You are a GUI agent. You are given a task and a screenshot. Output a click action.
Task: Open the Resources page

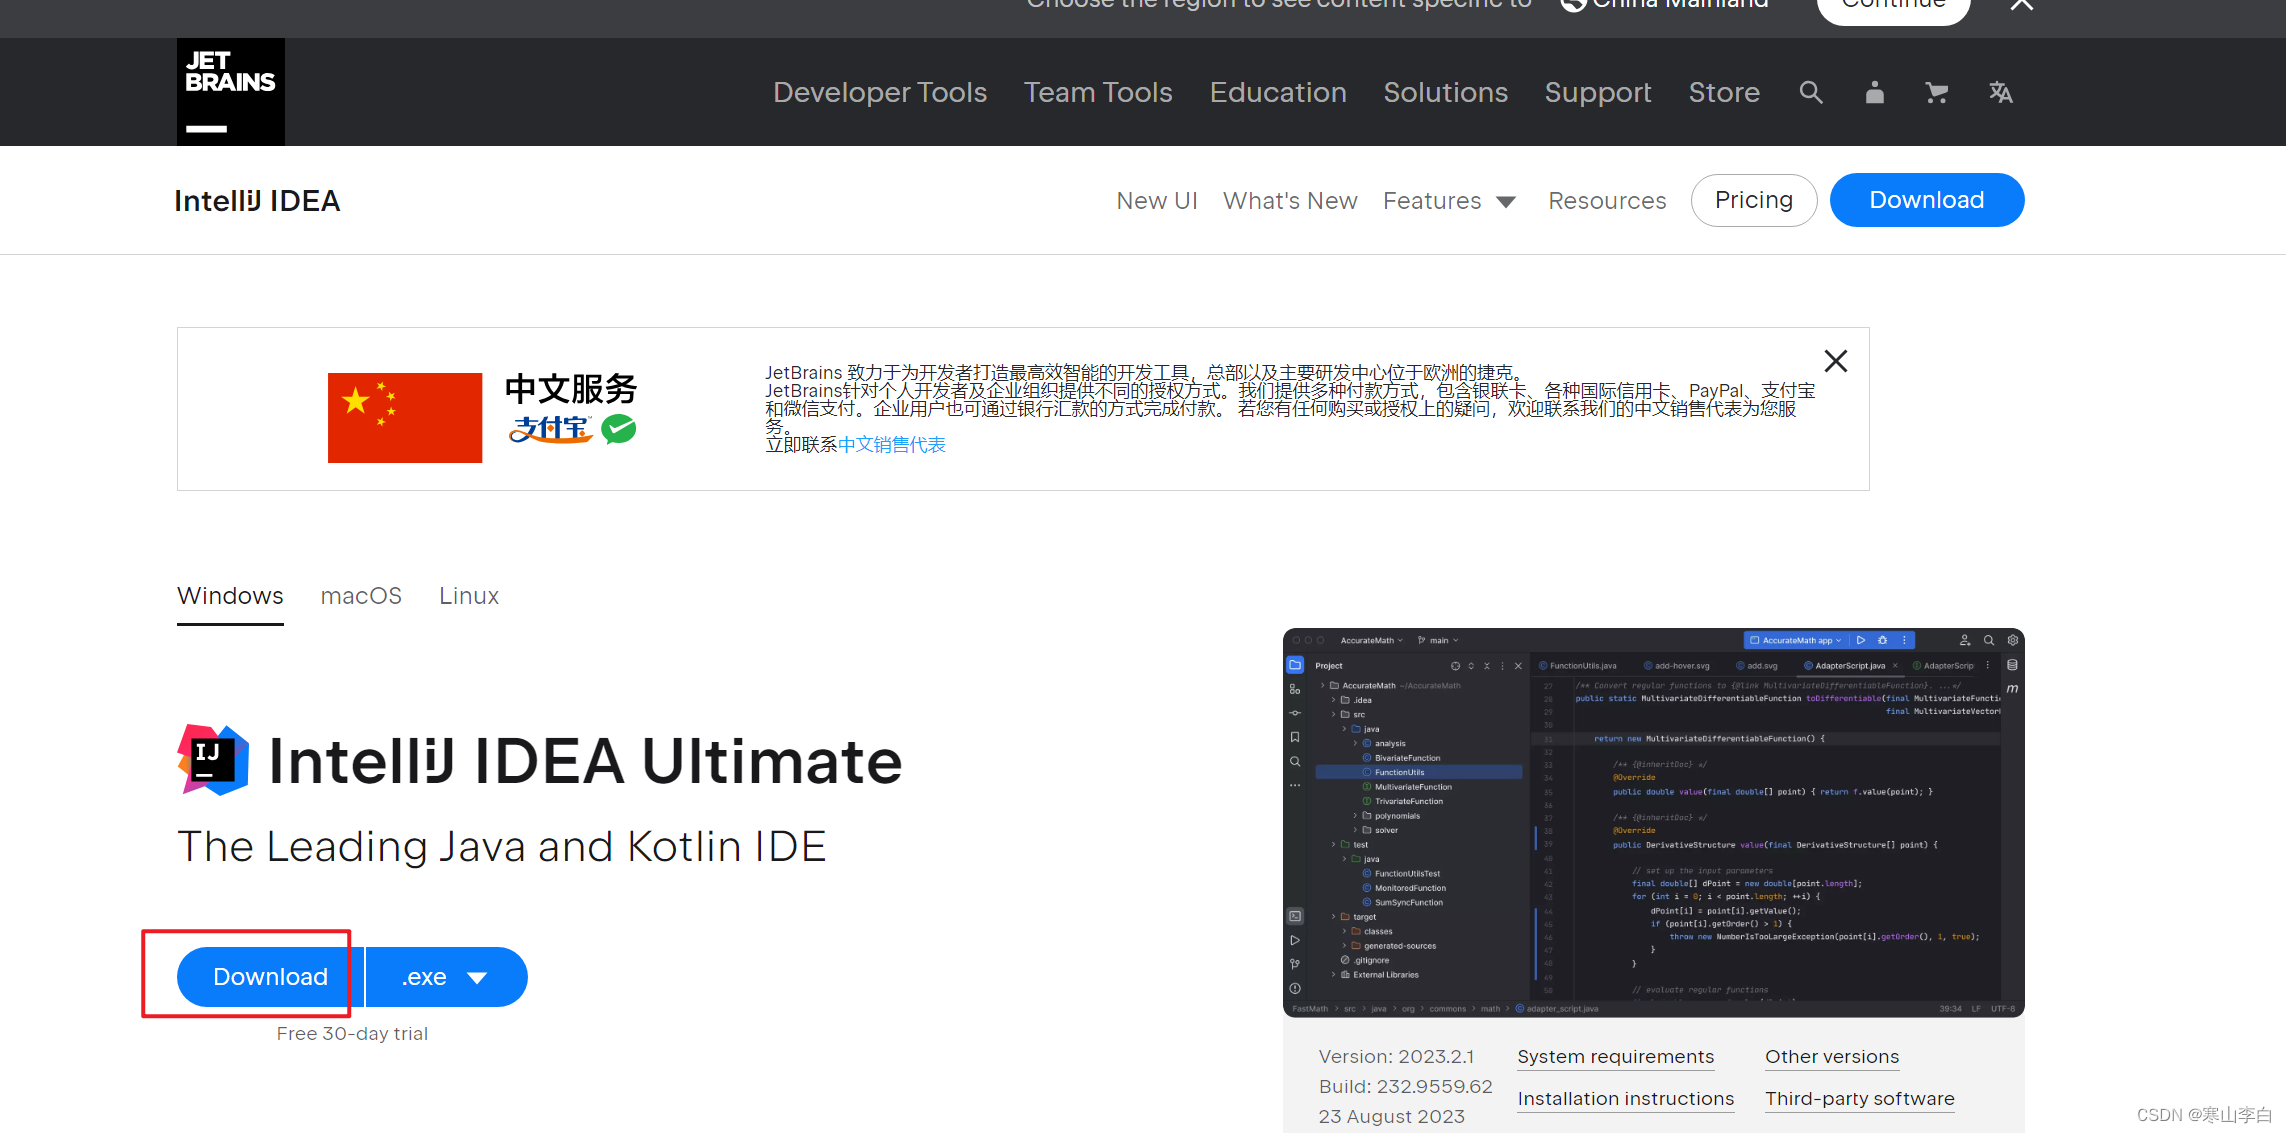pyautogui.click(x=1607, y=201)
